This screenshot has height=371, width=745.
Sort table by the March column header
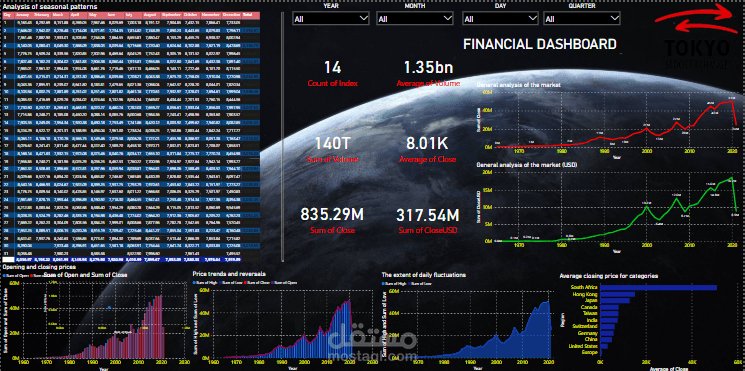[61, 15]
